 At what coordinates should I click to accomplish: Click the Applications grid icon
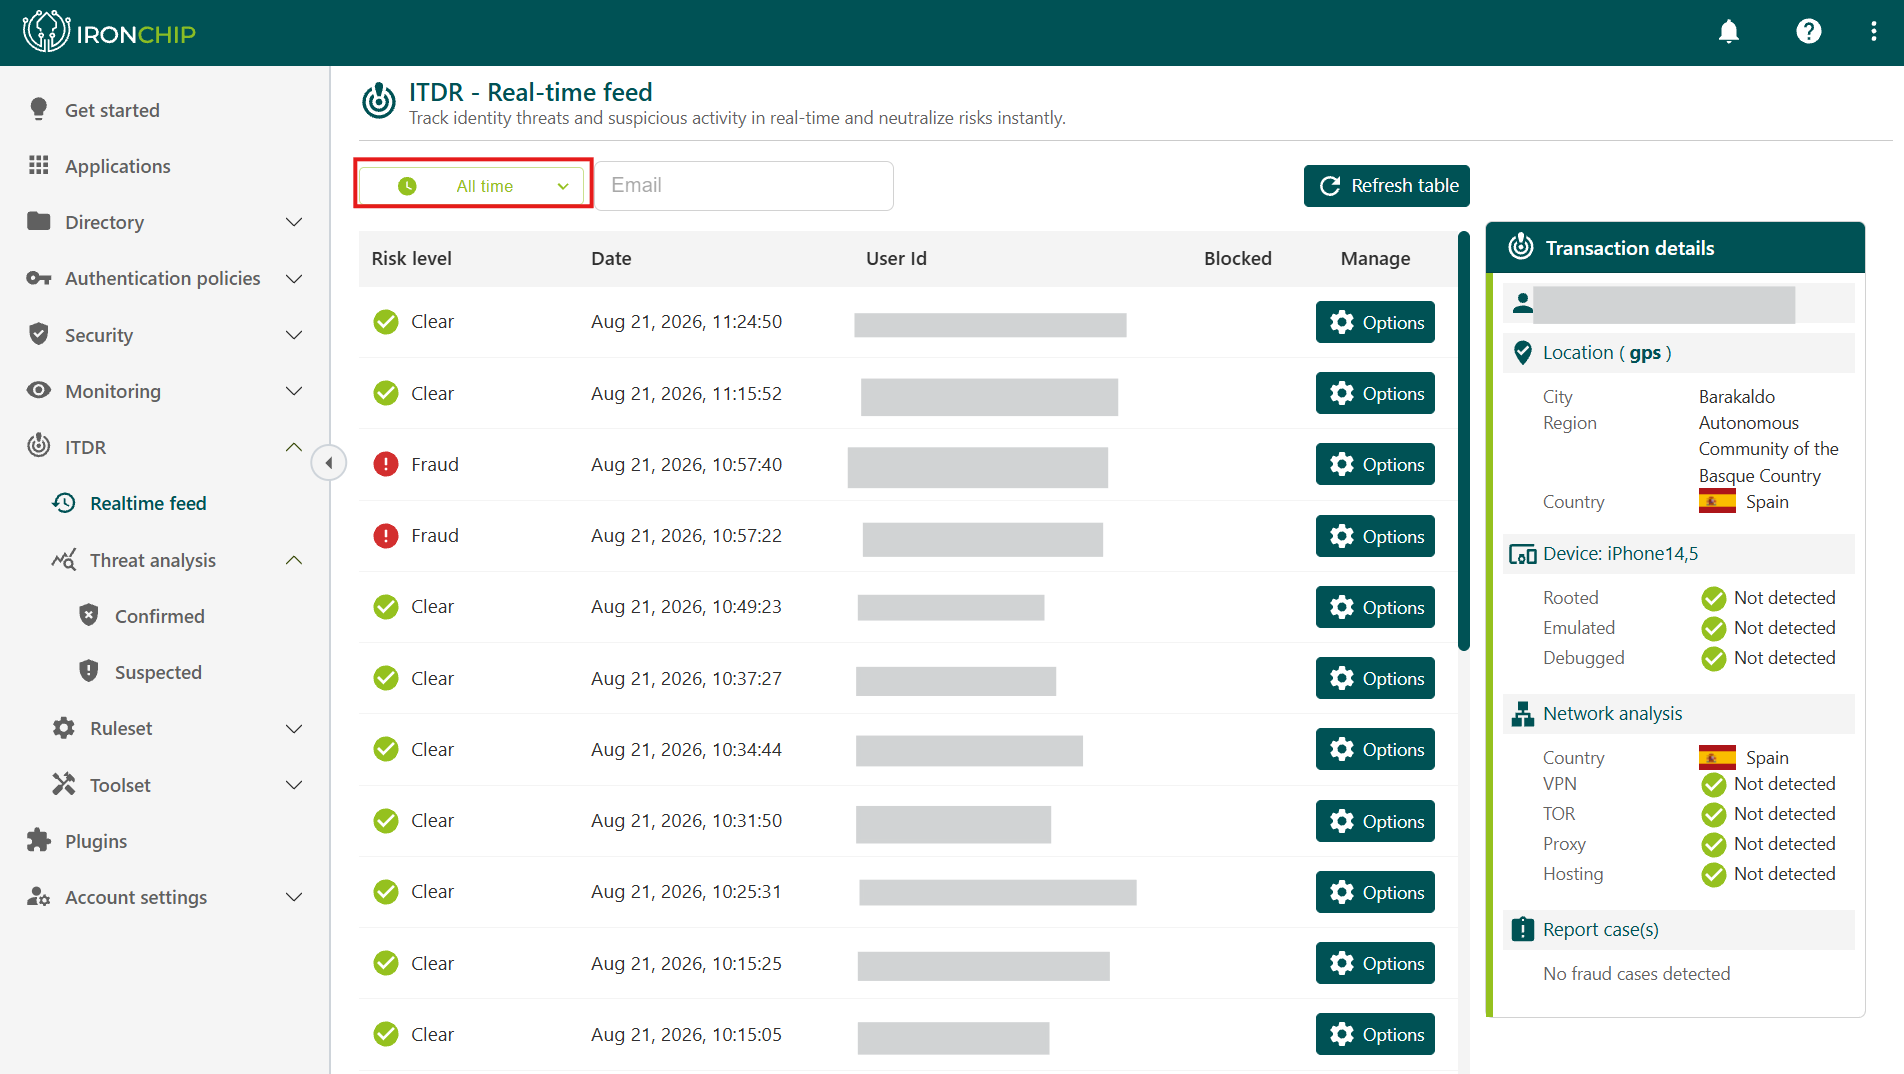[39, 165]
